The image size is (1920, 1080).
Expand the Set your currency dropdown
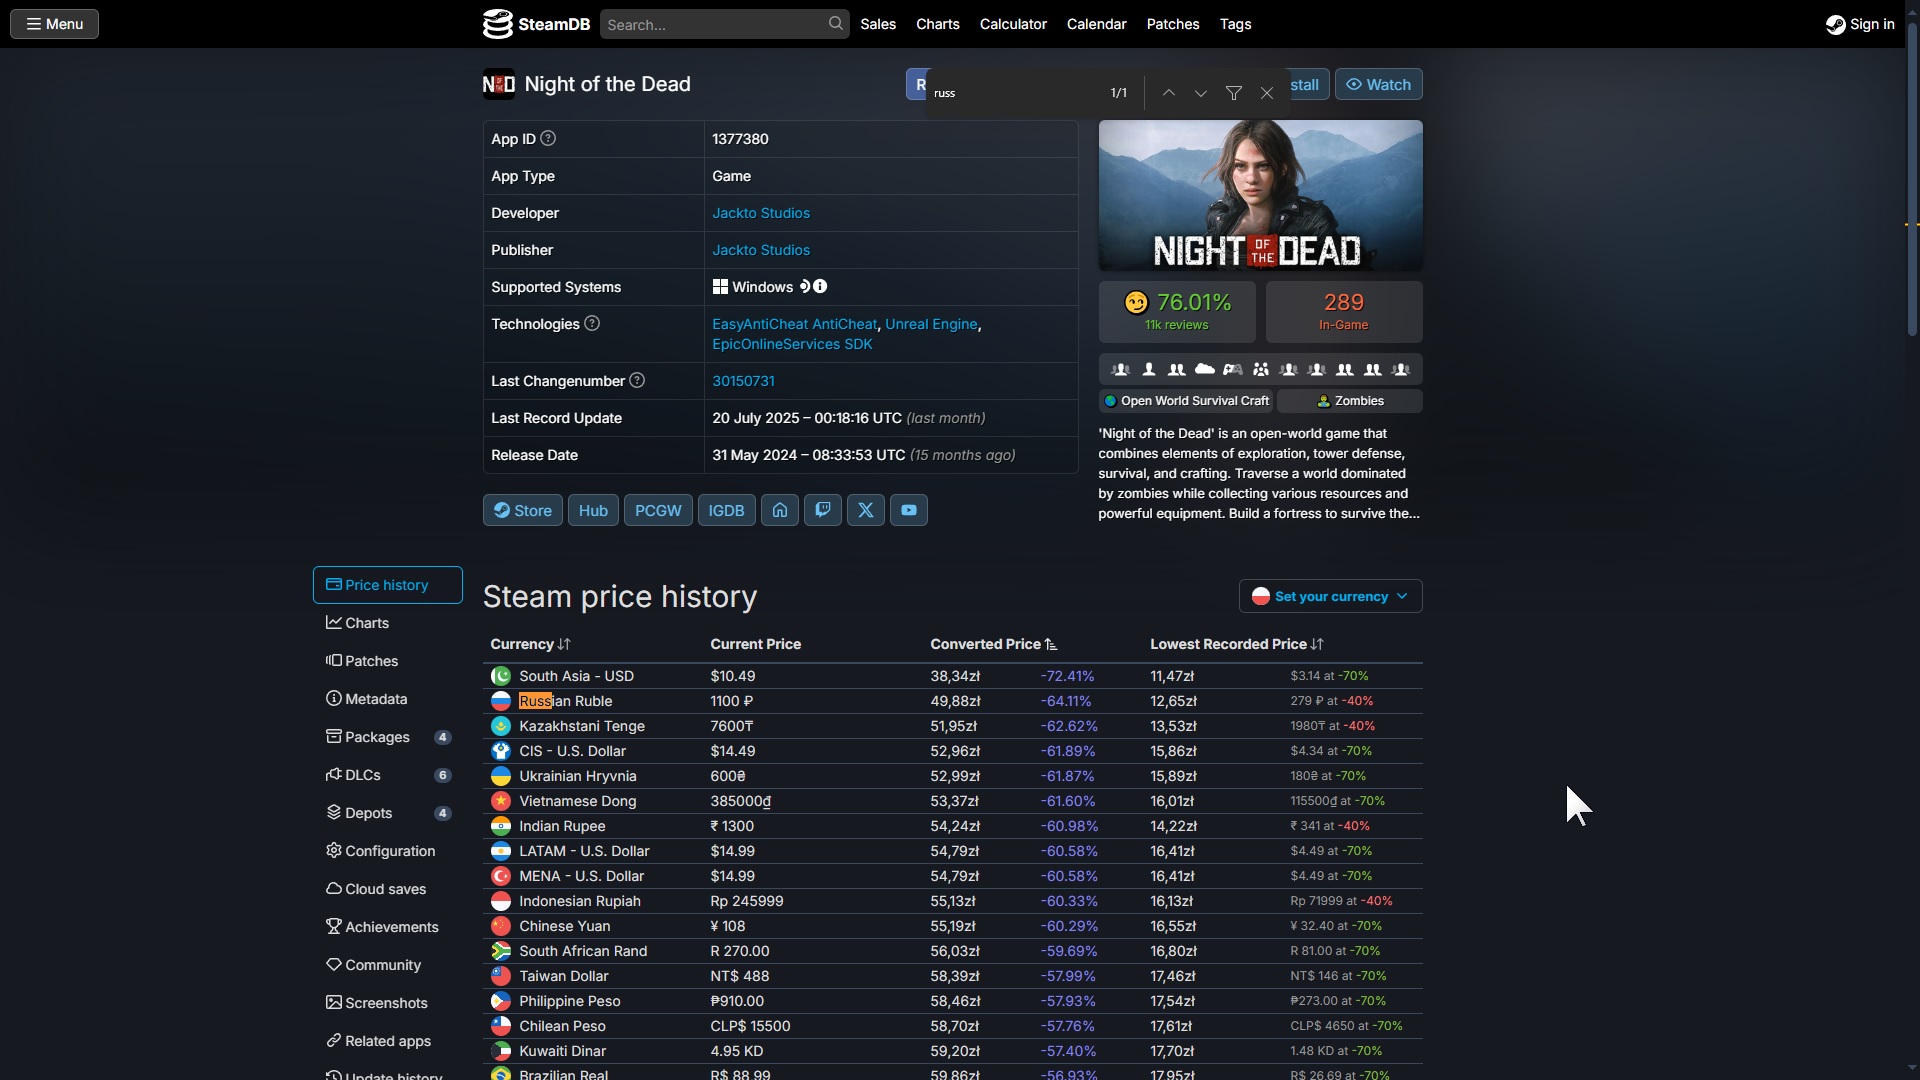pyautogui.click(x=1330, y=596)
